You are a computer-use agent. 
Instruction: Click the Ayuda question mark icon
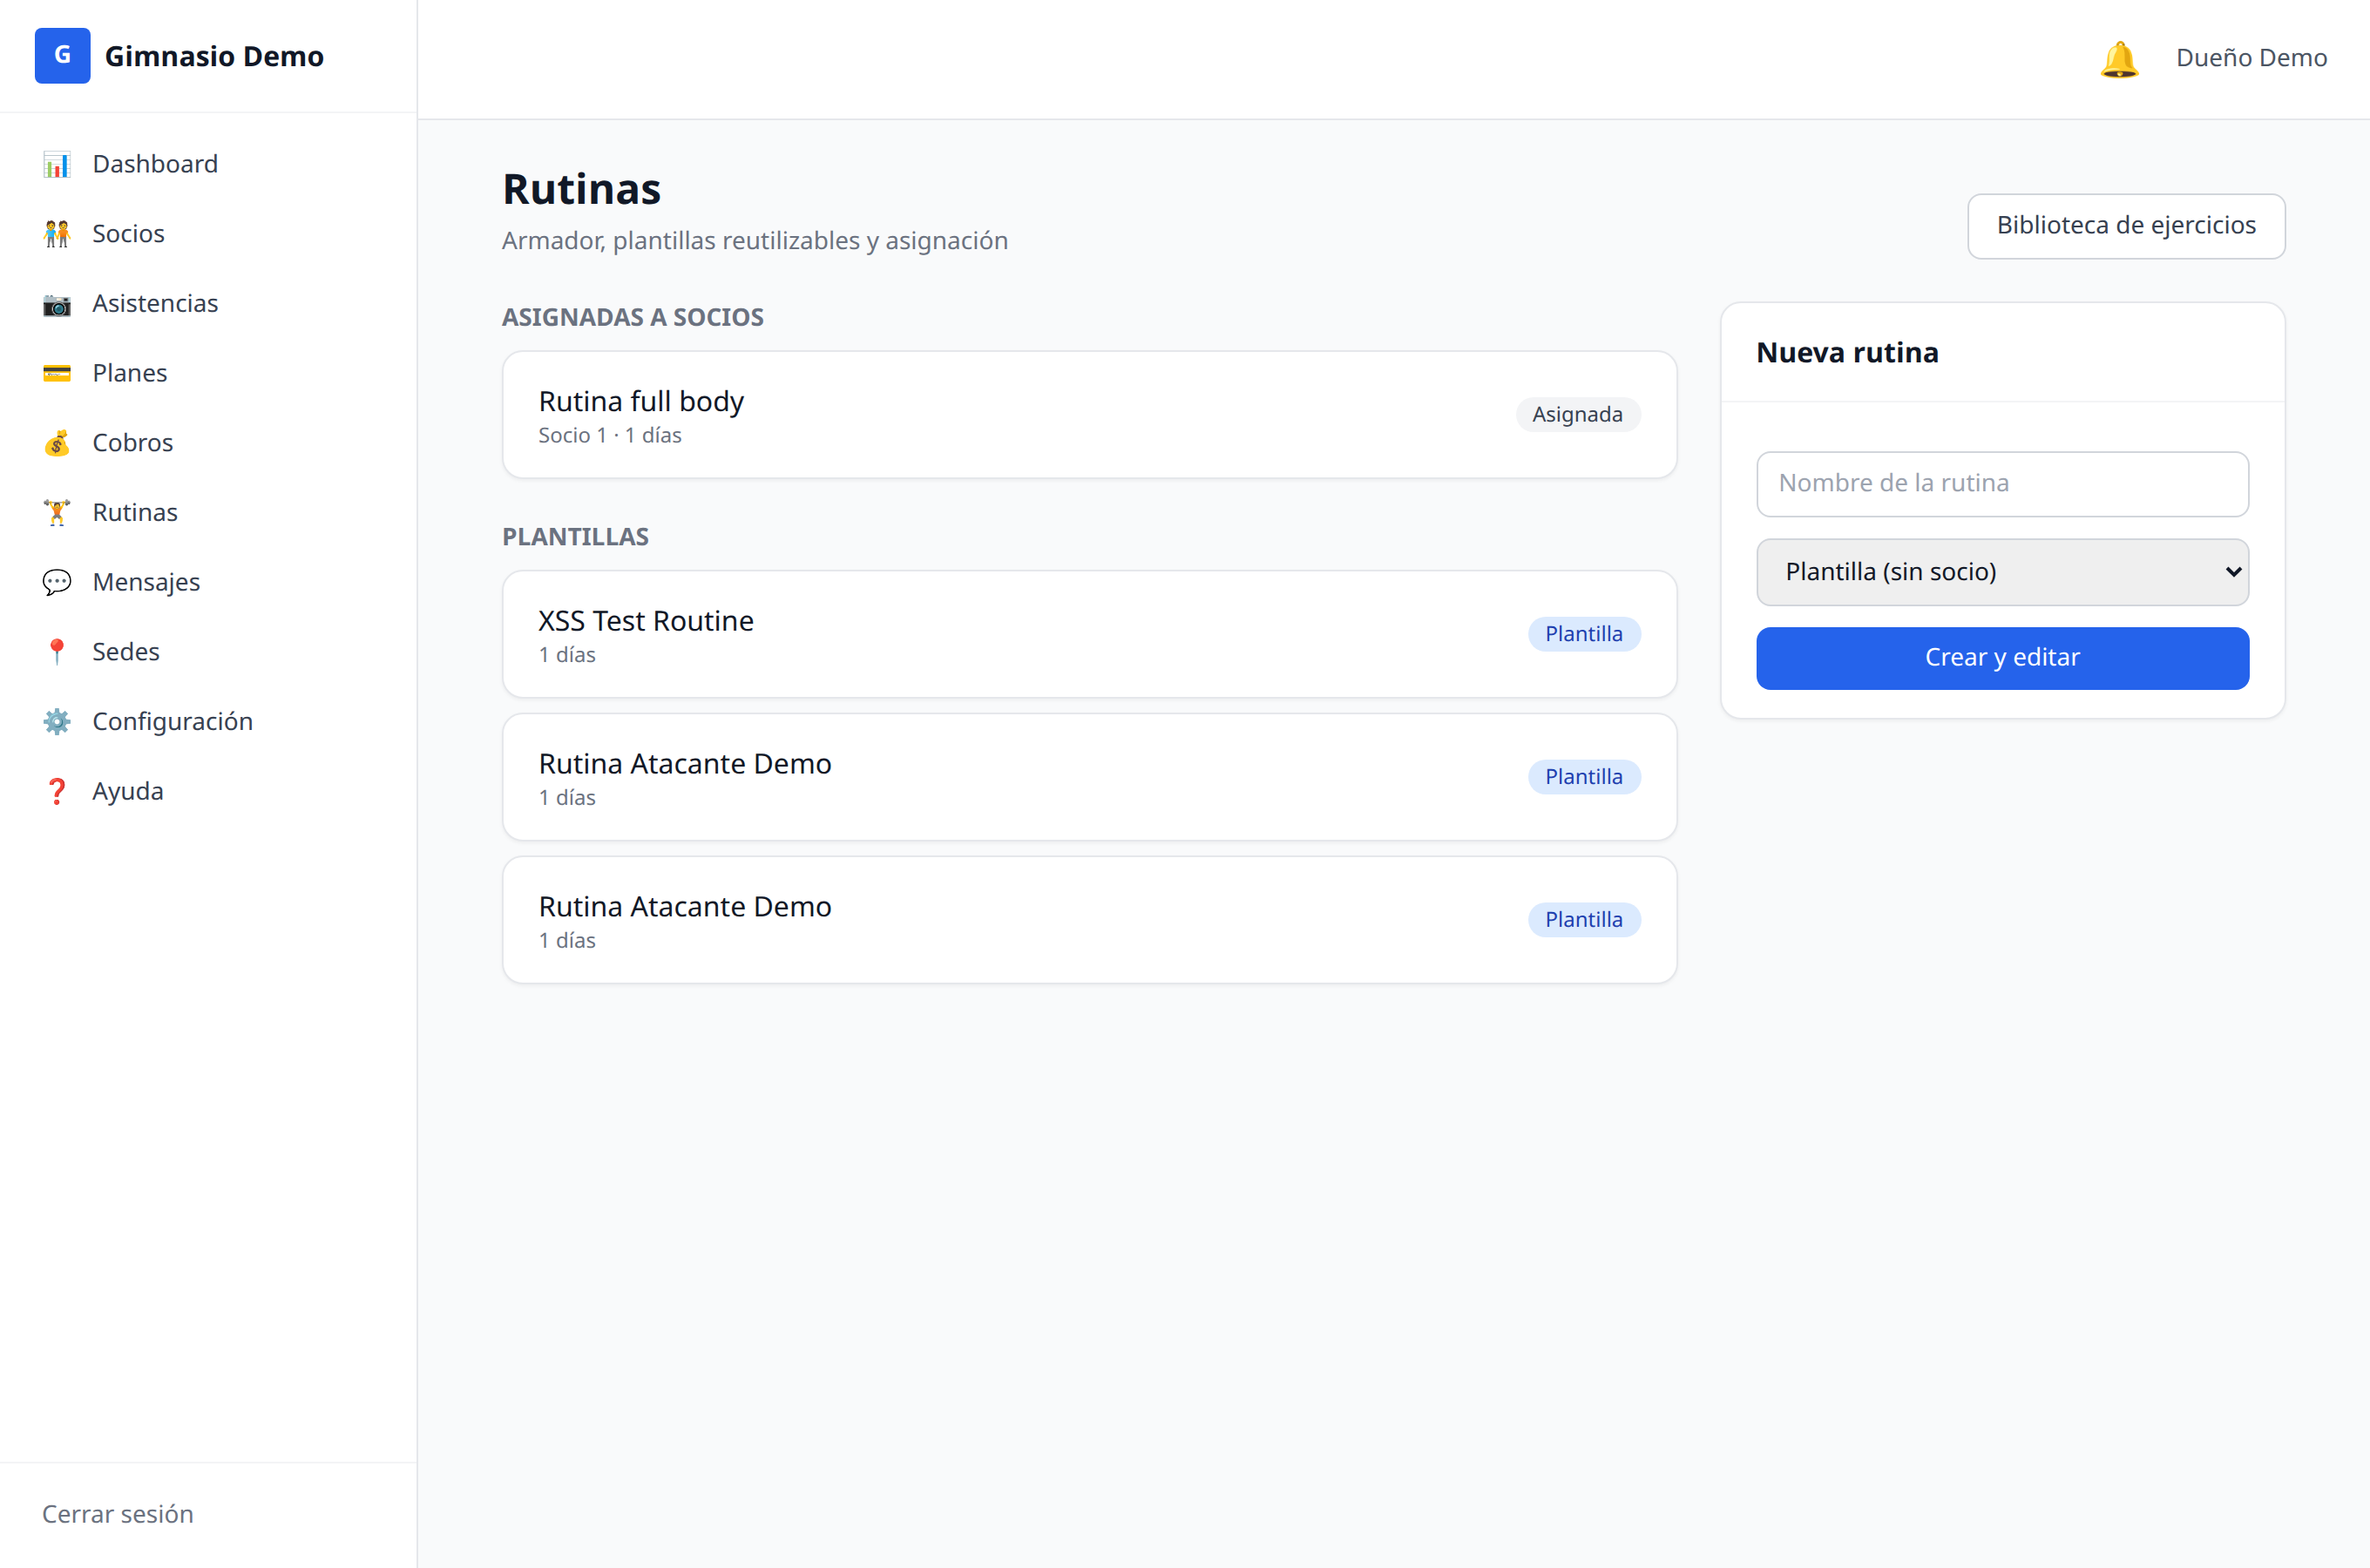[57, 791]
